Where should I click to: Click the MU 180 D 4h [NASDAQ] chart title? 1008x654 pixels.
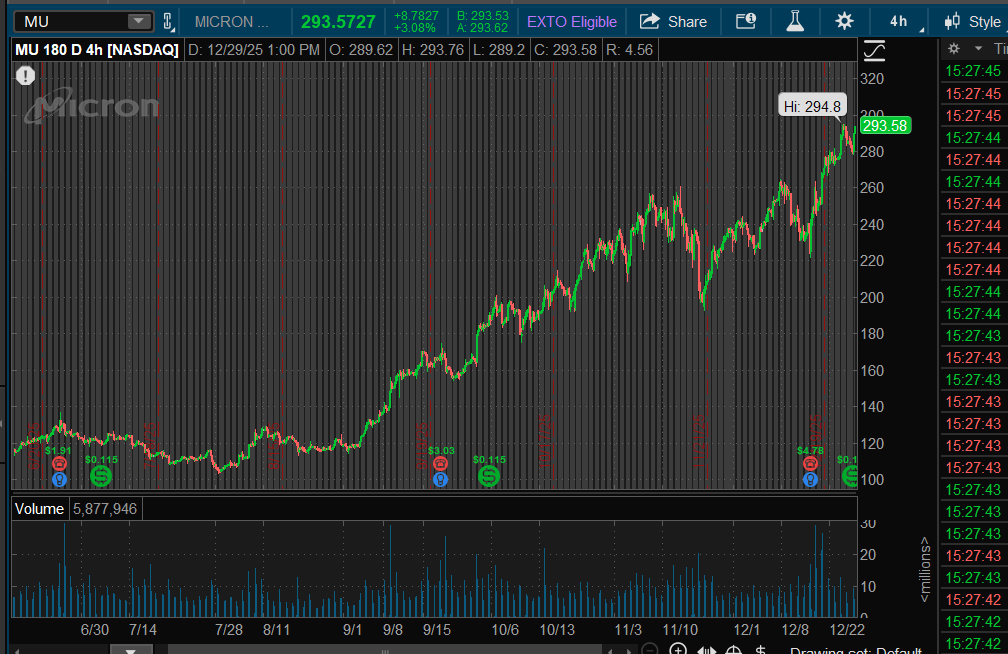pyautogui.click(x=96, y=50)
